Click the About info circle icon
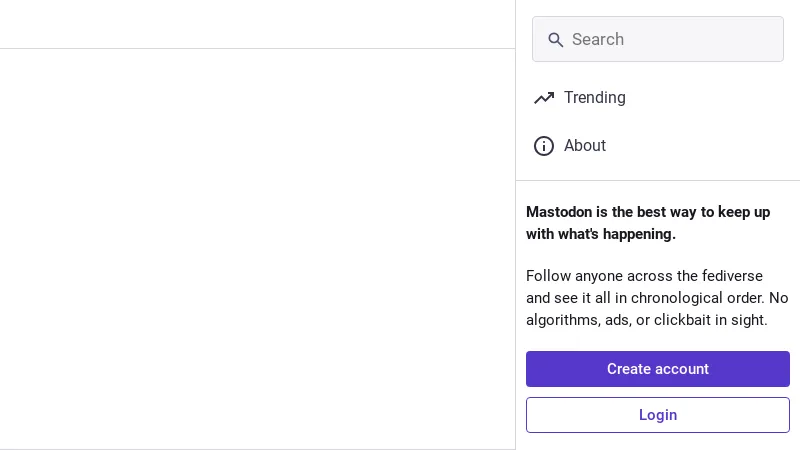Image resolution: width=800 pixels, height=450 pixels. click(x=544, y=146)
